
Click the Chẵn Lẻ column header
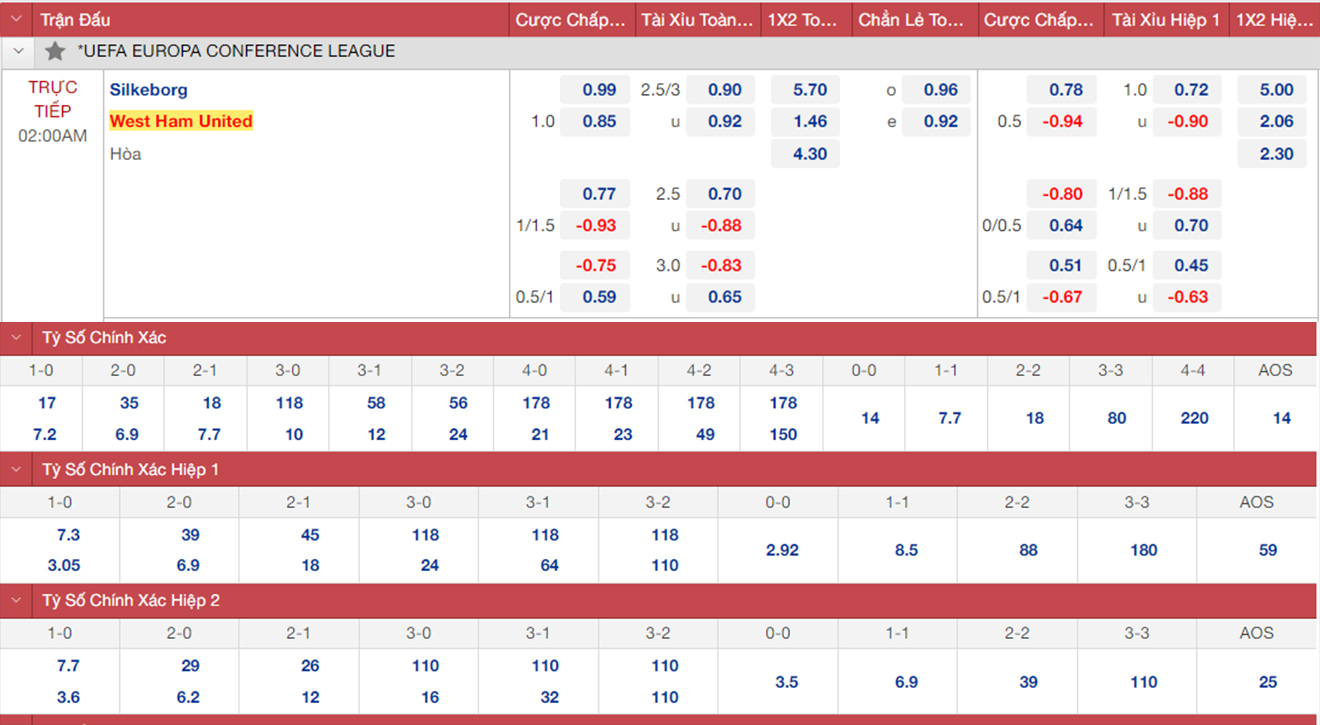910,20
